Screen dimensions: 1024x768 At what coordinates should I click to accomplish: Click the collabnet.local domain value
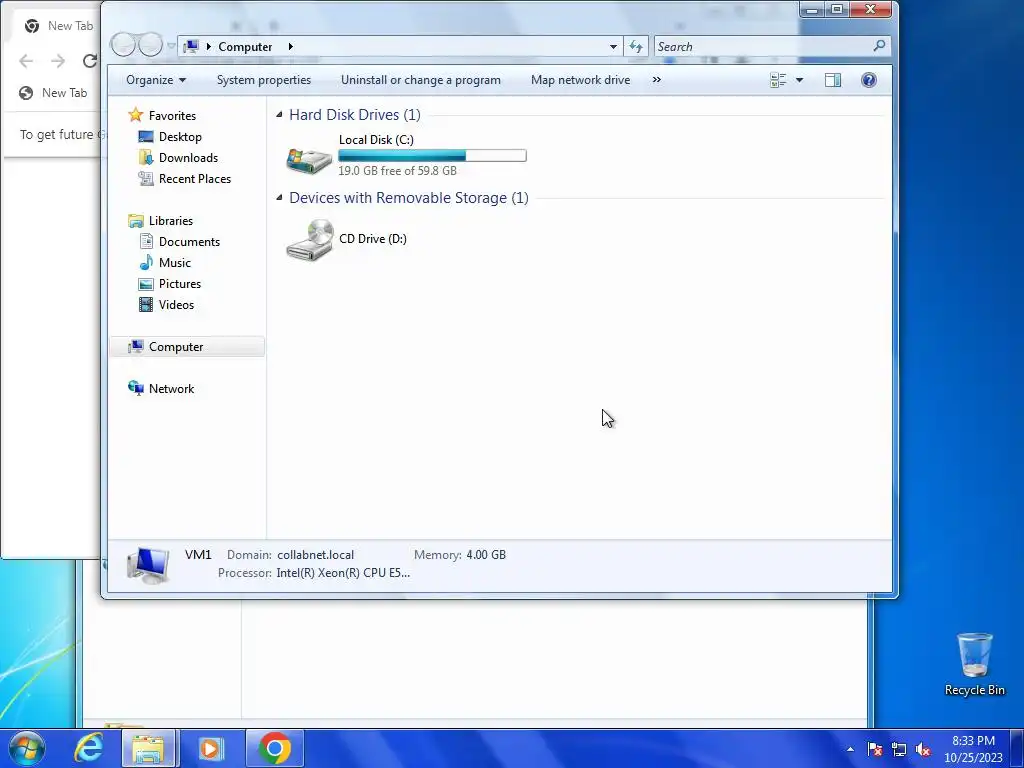(x=315, y=554)
